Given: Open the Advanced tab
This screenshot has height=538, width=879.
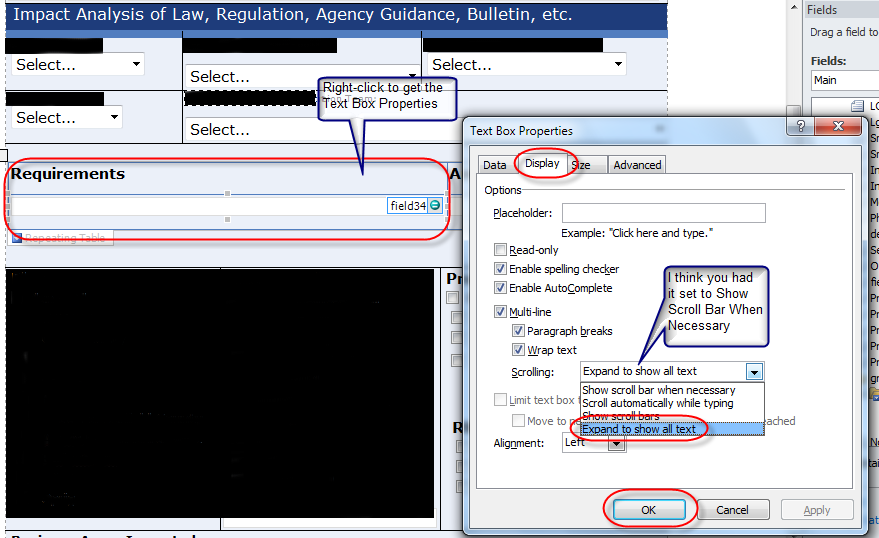Looking at the screenshot, I should pyautogui.click(x=637, y=165).
